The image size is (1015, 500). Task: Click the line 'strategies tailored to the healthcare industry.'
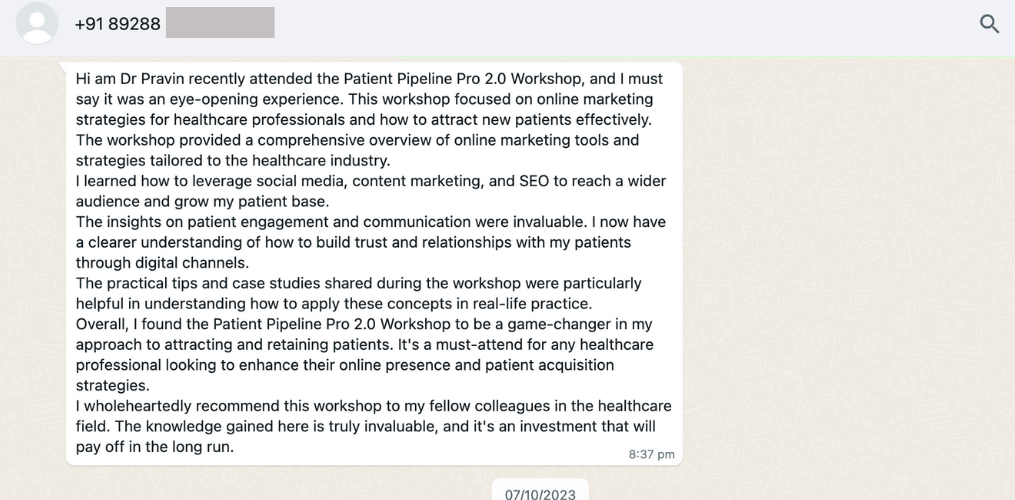click(x=233, y=160)
